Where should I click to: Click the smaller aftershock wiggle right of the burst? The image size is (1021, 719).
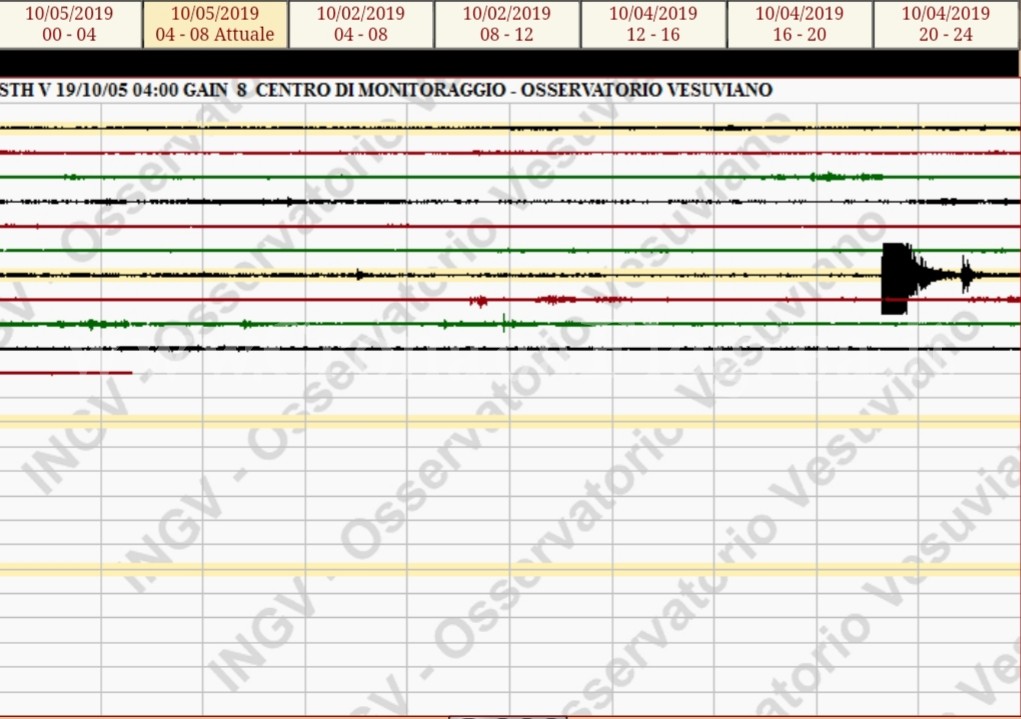tap(967, 274)
